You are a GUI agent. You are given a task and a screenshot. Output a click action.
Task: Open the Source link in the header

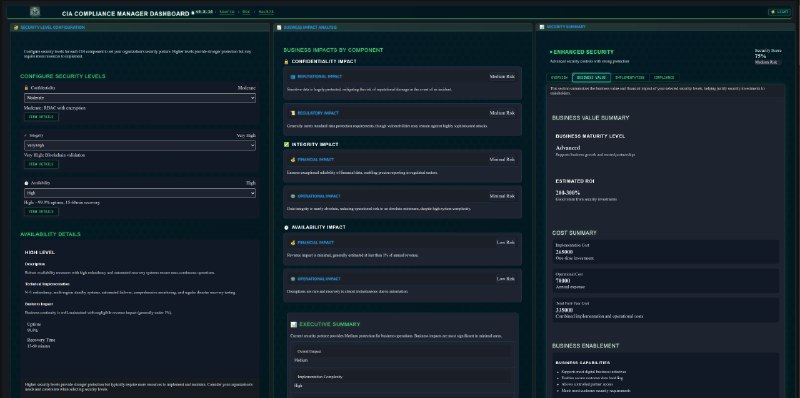coord(227,11)
